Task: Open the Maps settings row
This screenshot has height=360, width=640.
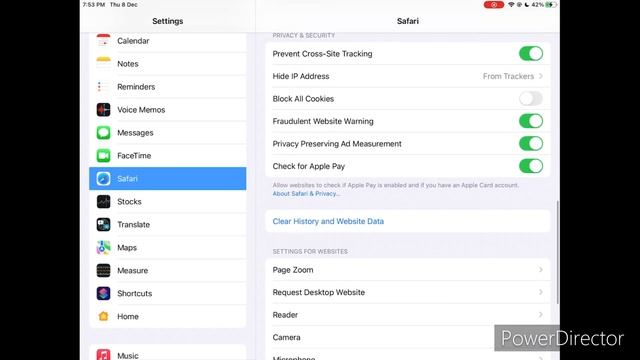Action: point(168,247)
